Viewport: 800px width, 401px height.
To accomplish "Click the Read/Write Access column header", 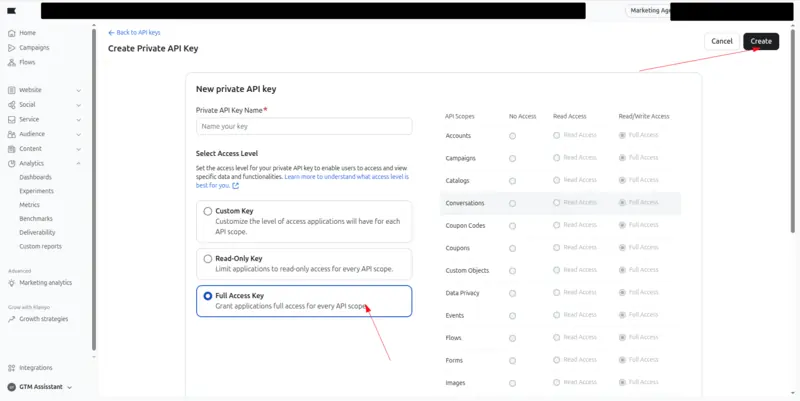I will pos(644,117).
